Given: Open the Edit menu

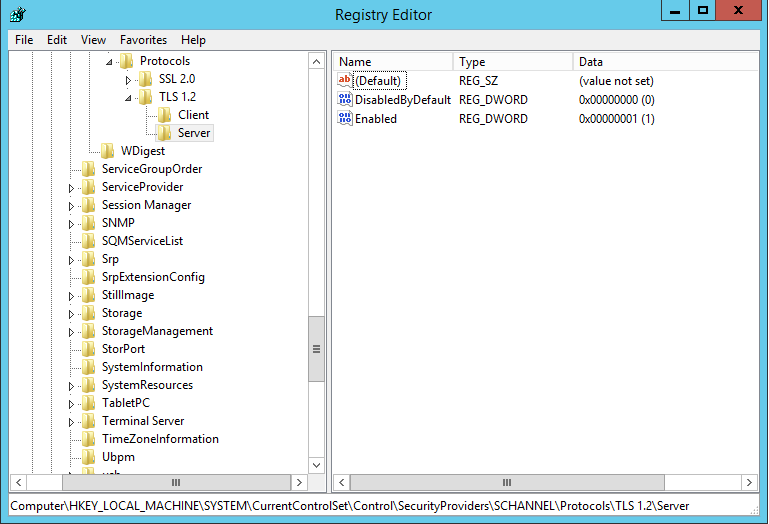Looking at the screenshot, I should (x=57, y=40).
